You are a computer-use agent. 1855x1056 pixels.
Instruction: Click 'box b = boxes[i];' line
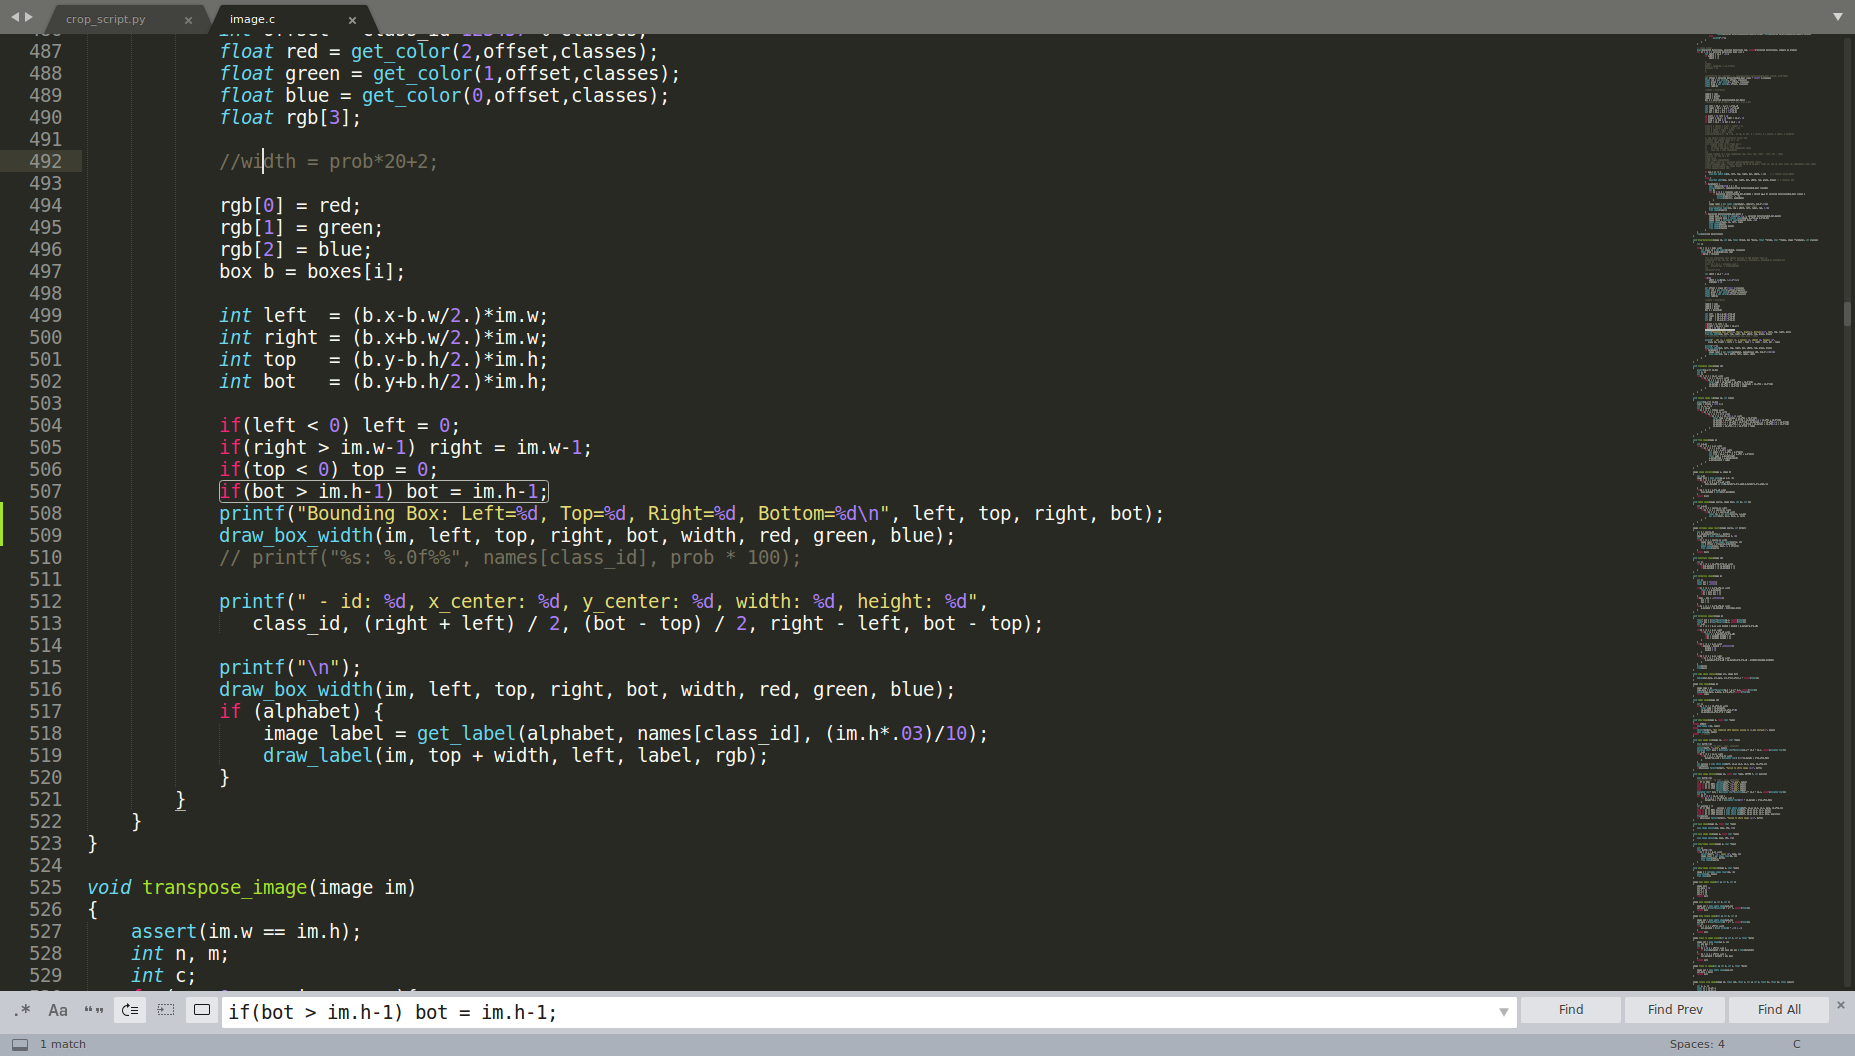pos(312,271)
